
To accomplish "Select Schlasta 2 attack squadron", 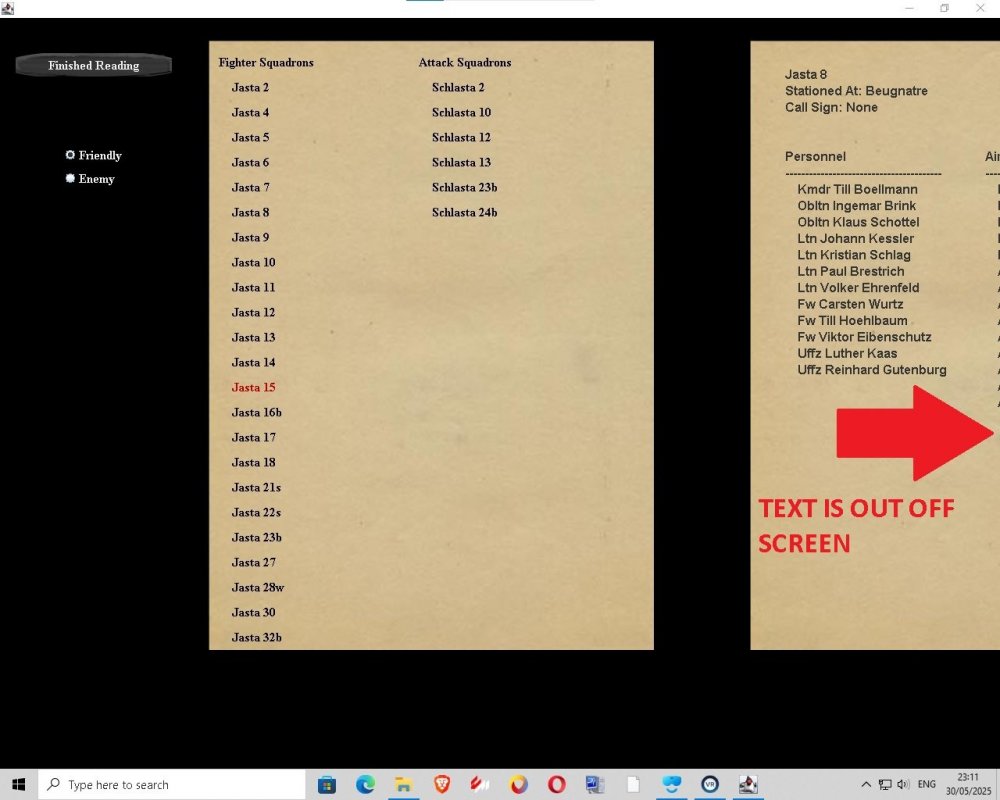I will [458, 87].
